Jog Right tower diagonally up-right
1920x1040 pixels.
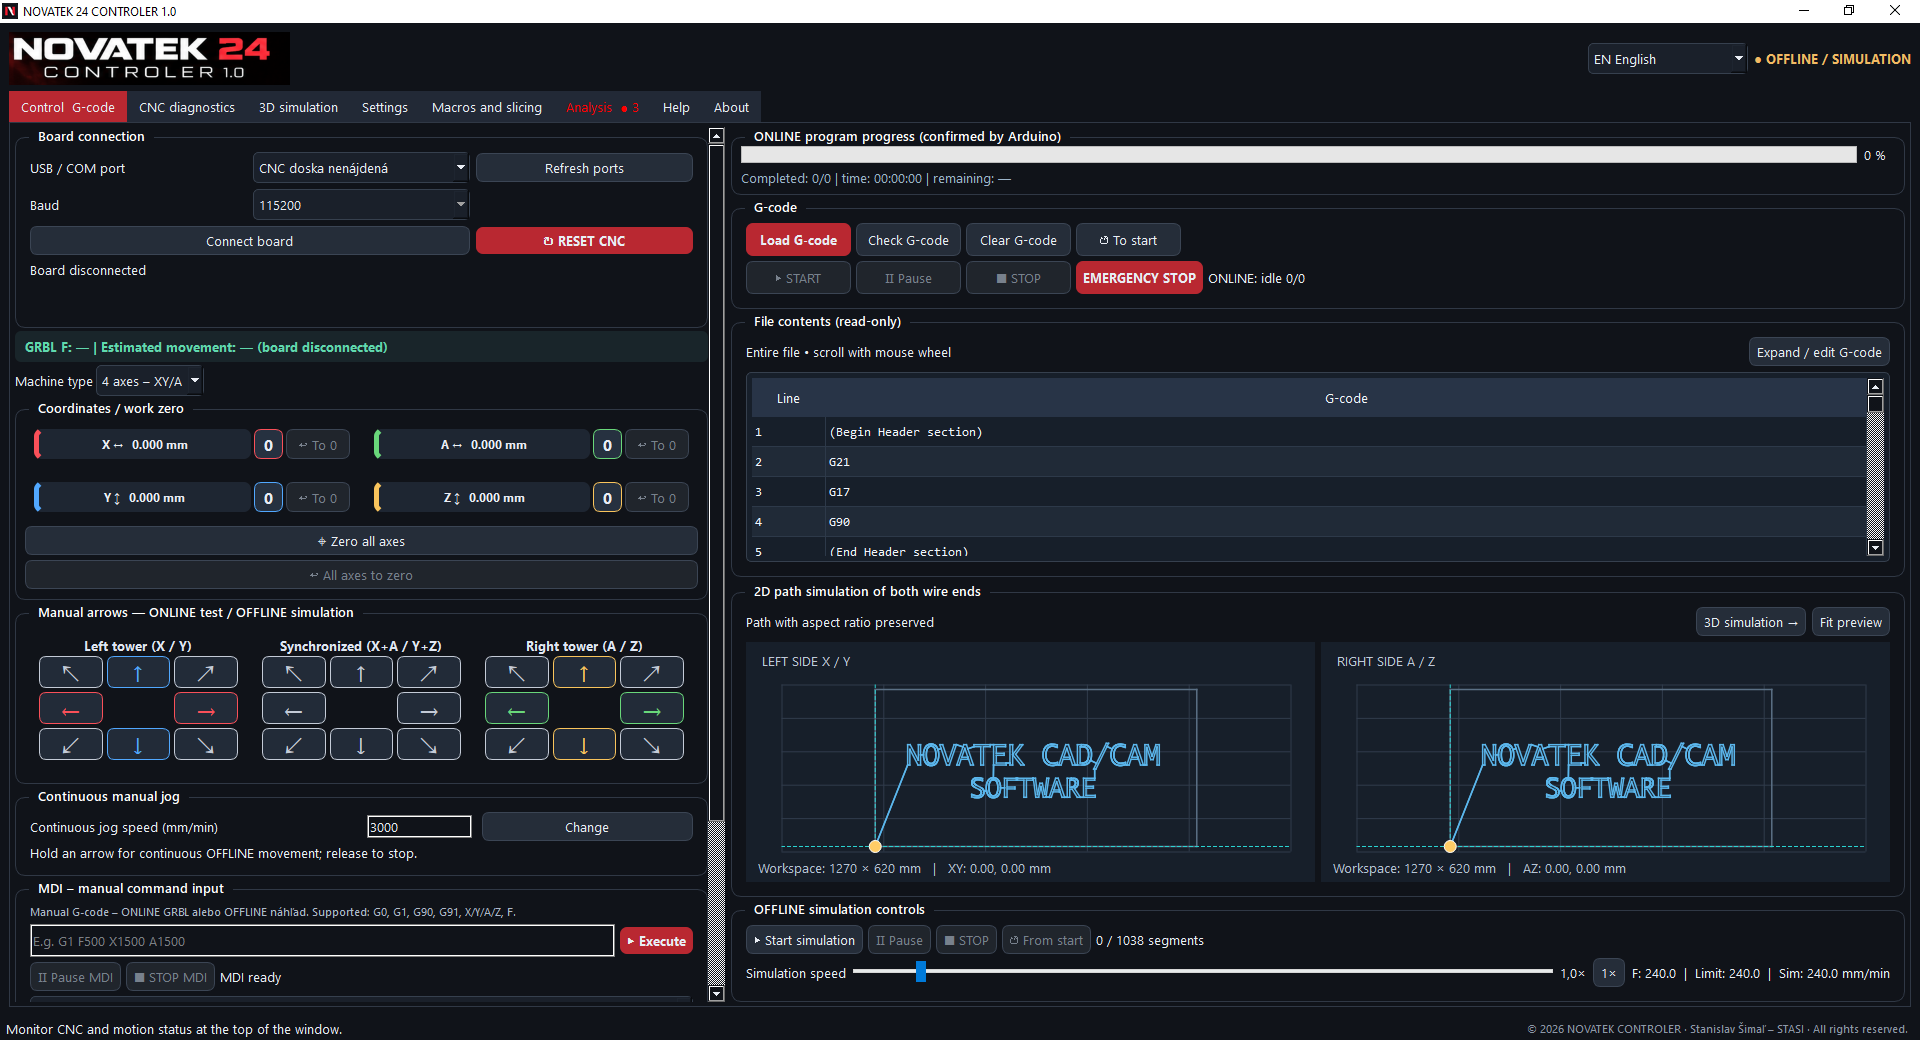pyautogui.click(x=652, y=673)
